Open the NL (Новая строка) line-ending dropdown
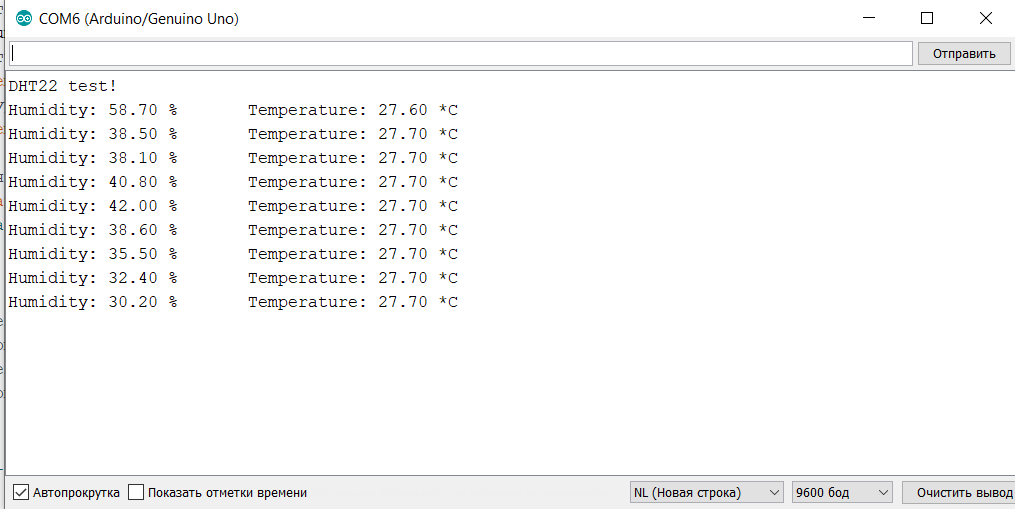This screenshot has width=1015, height=509. [x=706, y=492]
